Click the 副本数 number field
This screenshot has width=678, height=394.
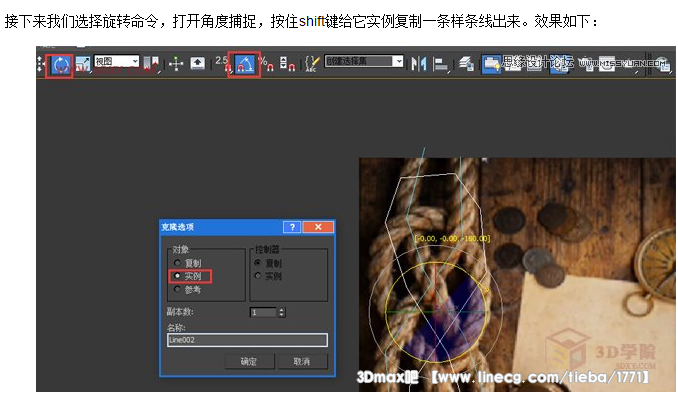pos(263,312)
